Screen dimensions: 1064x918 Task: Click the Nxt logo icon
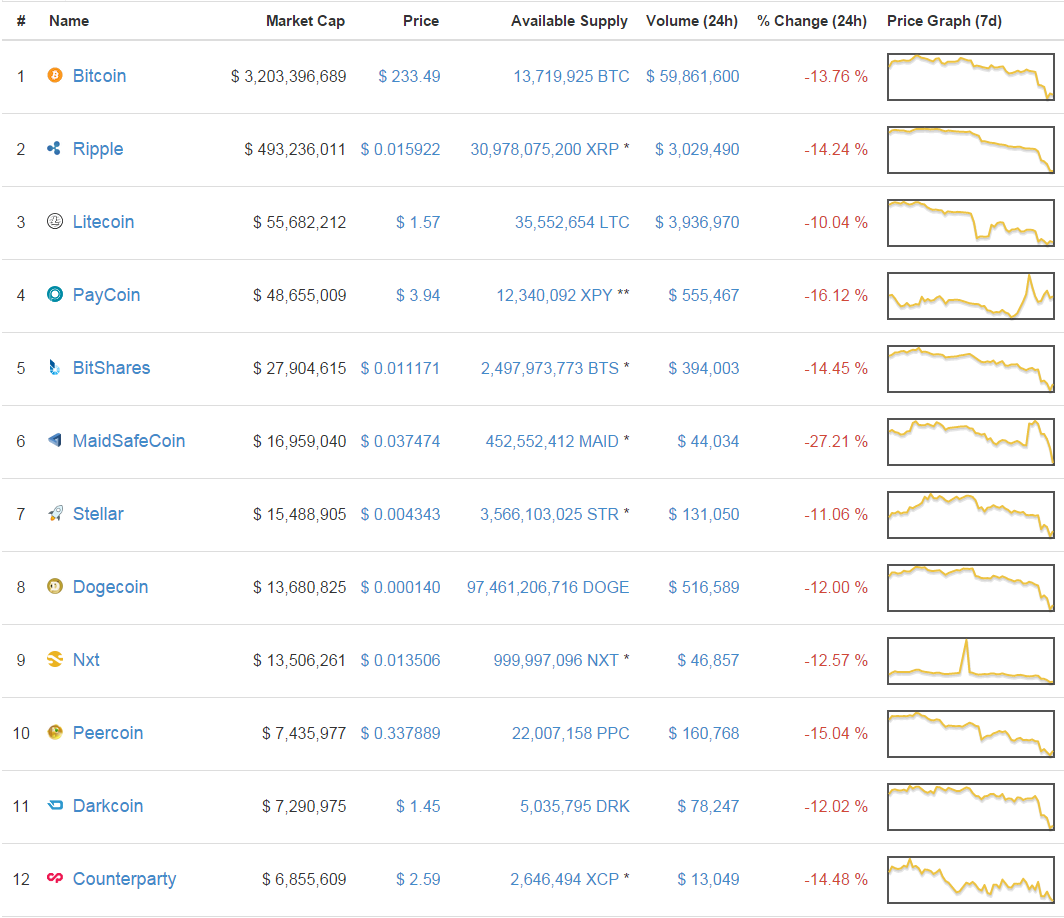(x=55, y=659)
